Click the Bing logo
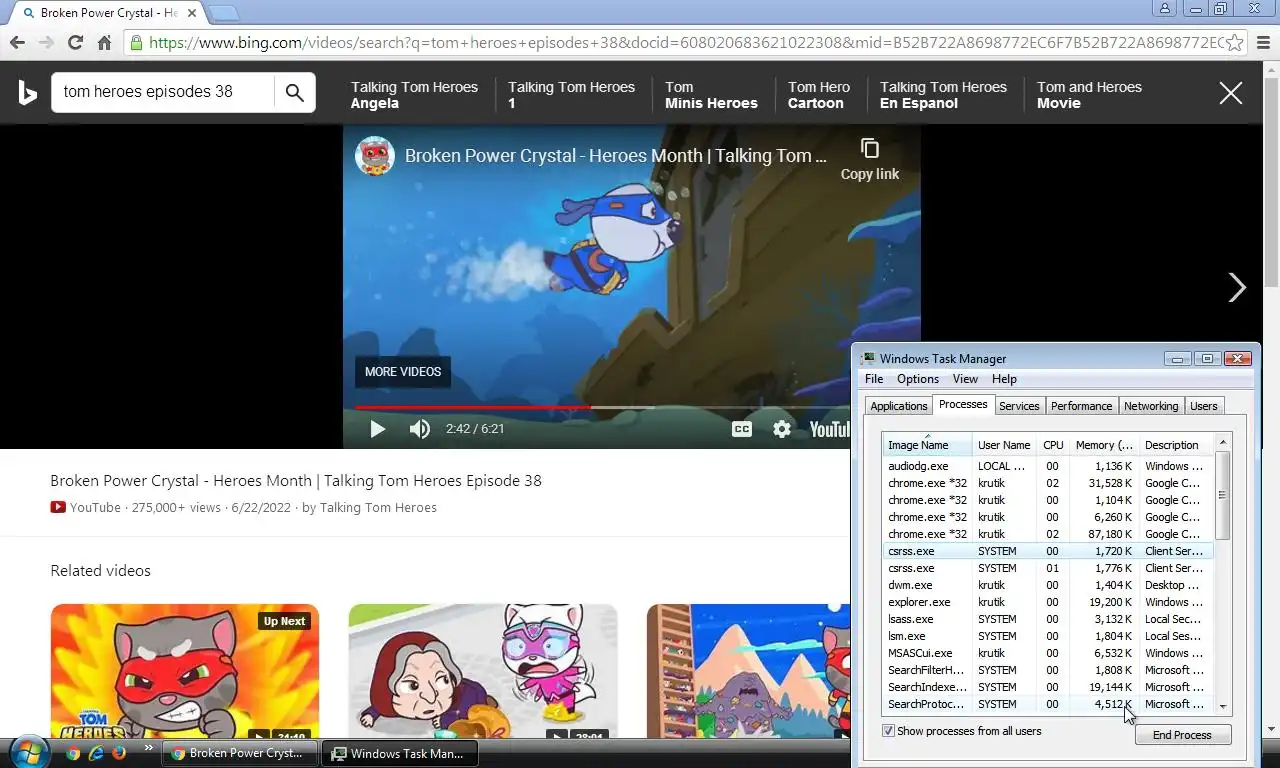The width and height of the screenshot is (1280, 768). click(x=27, y=93)
